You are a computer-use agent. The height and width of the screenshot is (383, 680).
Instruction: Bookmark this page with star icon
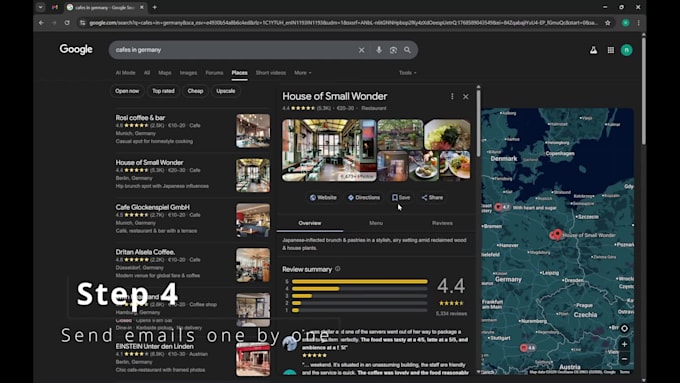(608, 23)
